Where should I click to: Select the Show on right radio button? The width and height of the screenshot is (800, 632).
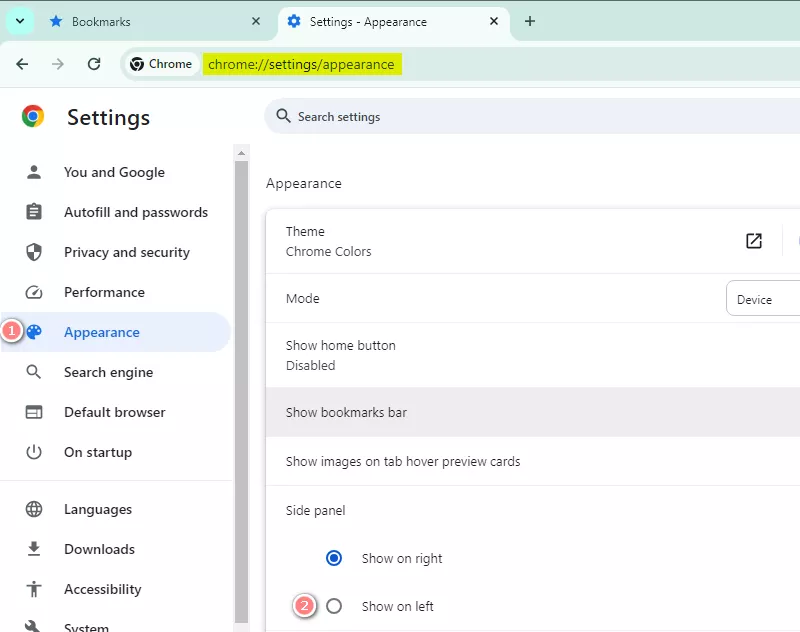click(x=334, y=558)
